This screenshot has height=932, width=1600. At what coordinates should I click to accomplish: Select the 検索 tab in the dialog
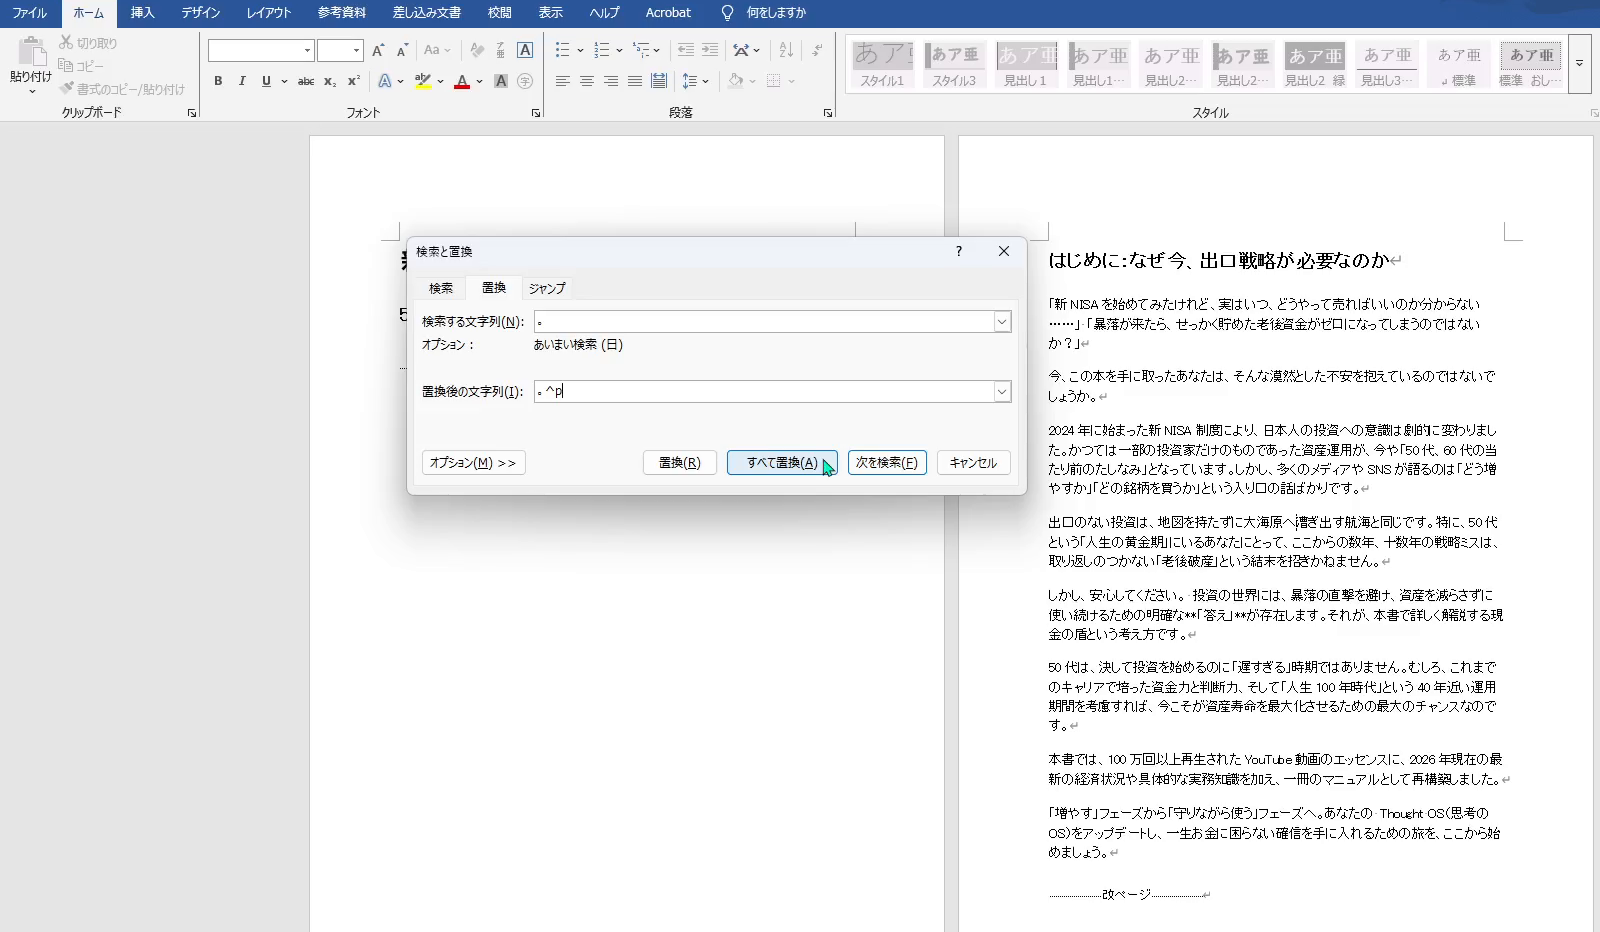click(x=441, y=288)
